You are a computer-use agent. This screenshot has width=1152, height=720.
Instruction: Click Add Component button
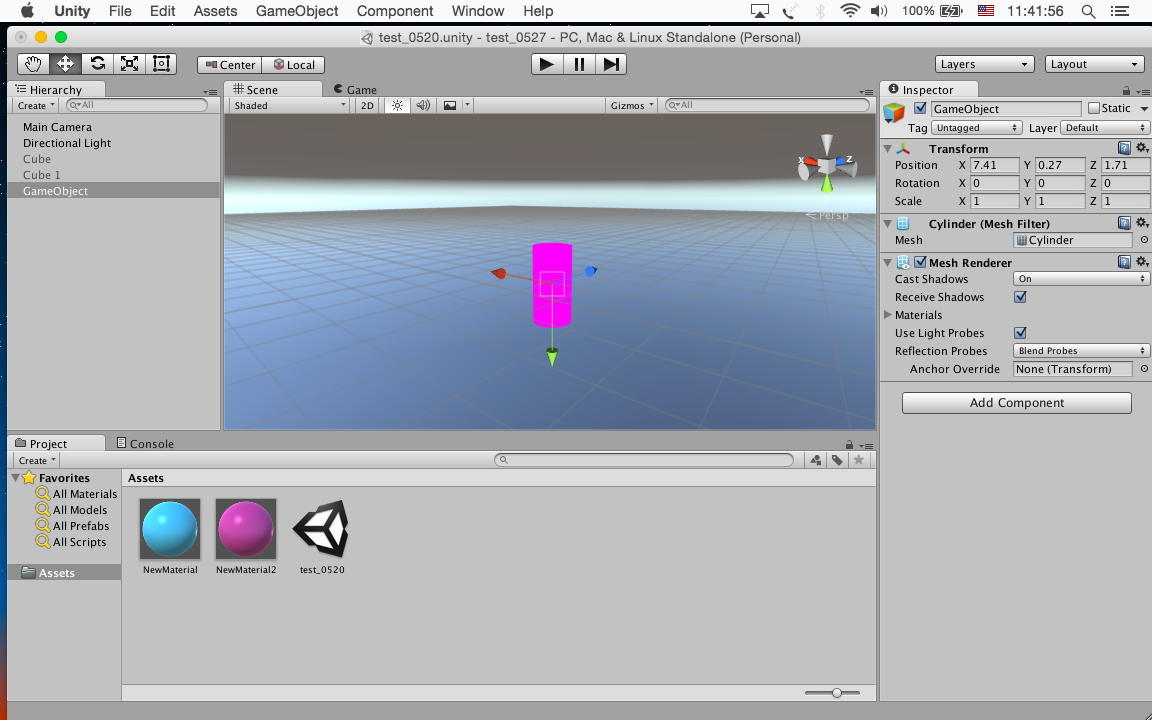1017,403
